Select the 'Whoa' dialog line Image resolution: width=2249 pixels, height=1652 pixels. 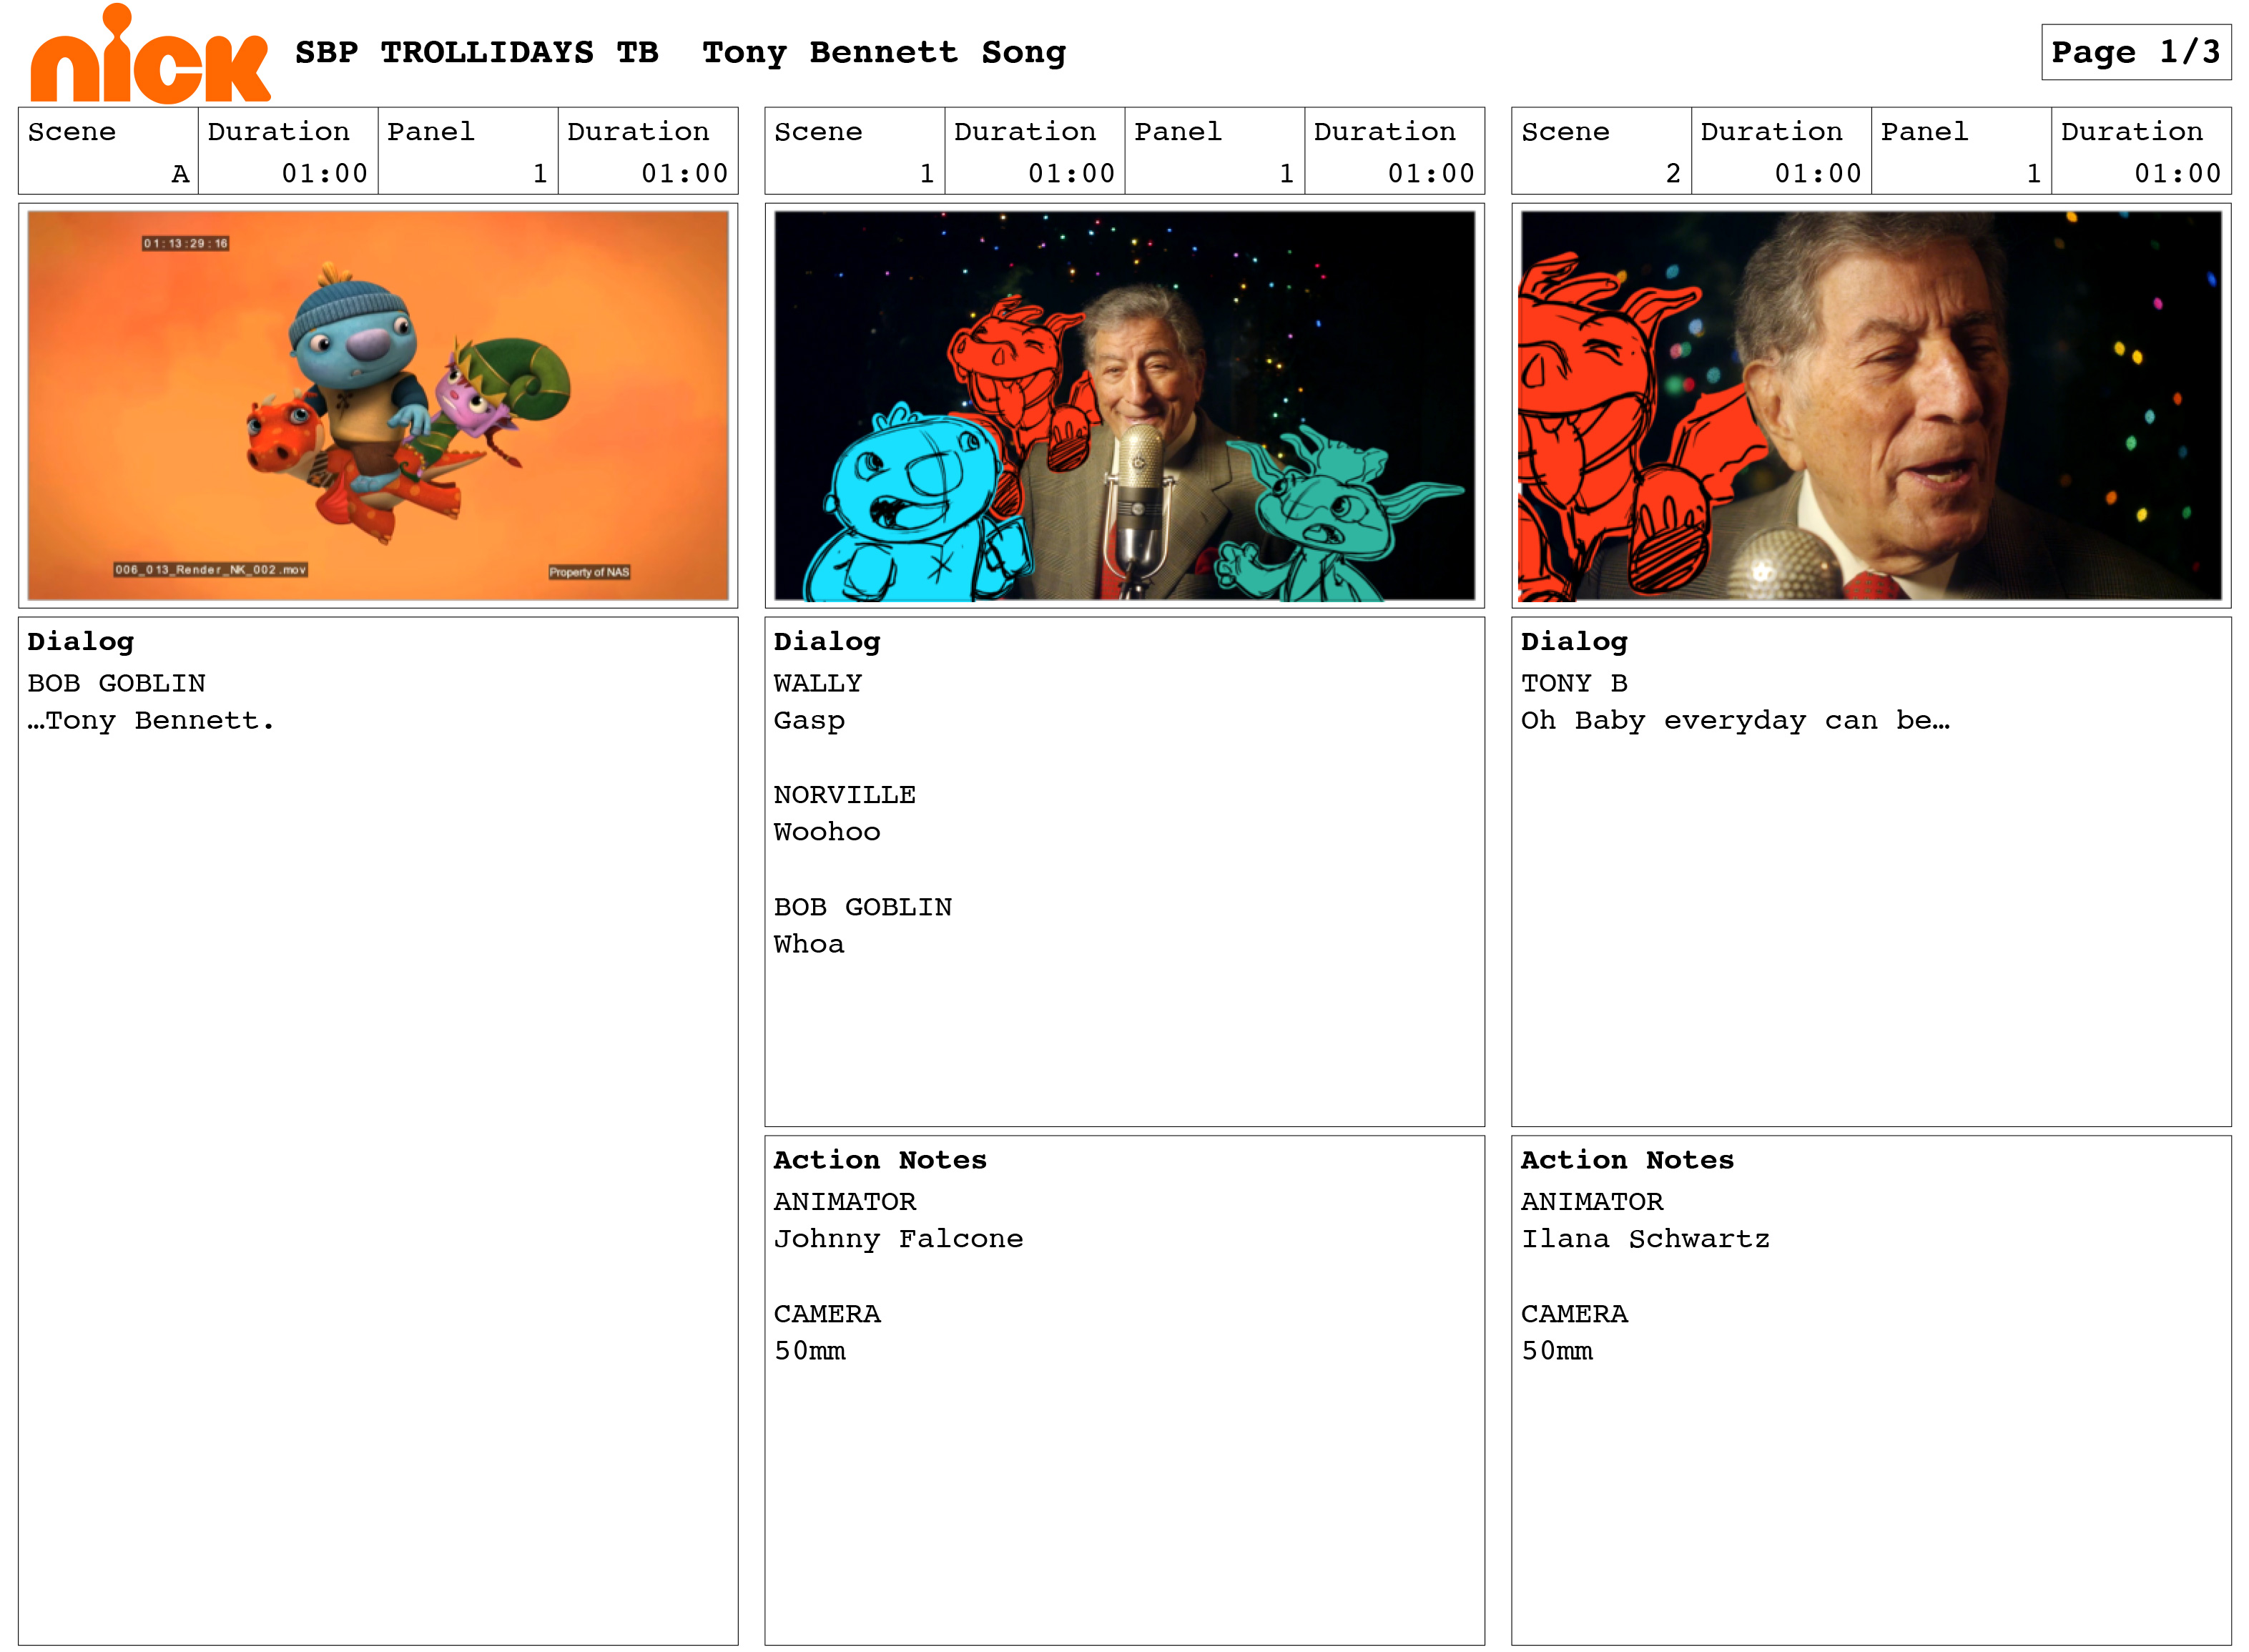(x=809, y=944)
